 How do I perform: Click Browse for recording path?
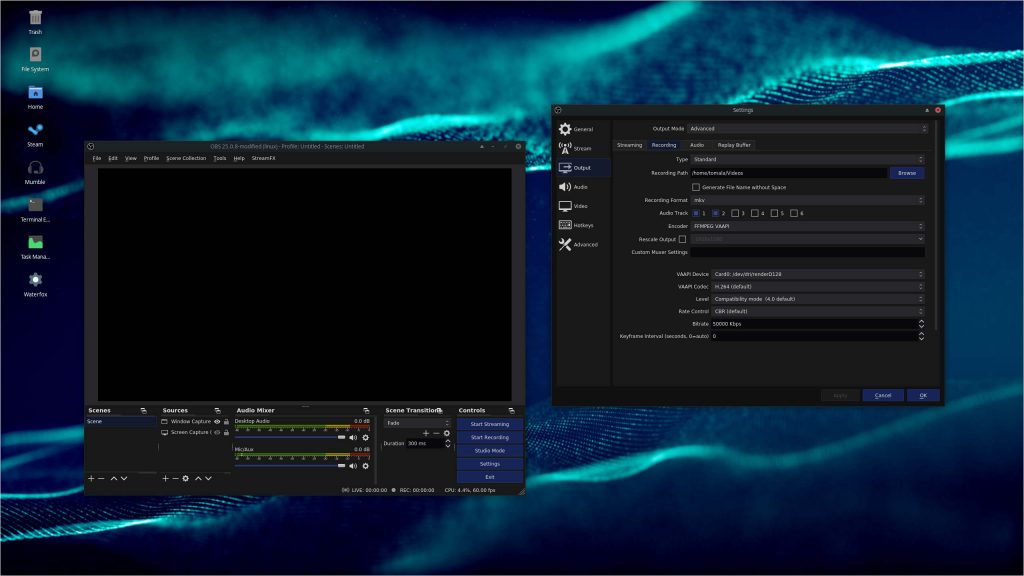pyautogui.click(x=906, y=173)
